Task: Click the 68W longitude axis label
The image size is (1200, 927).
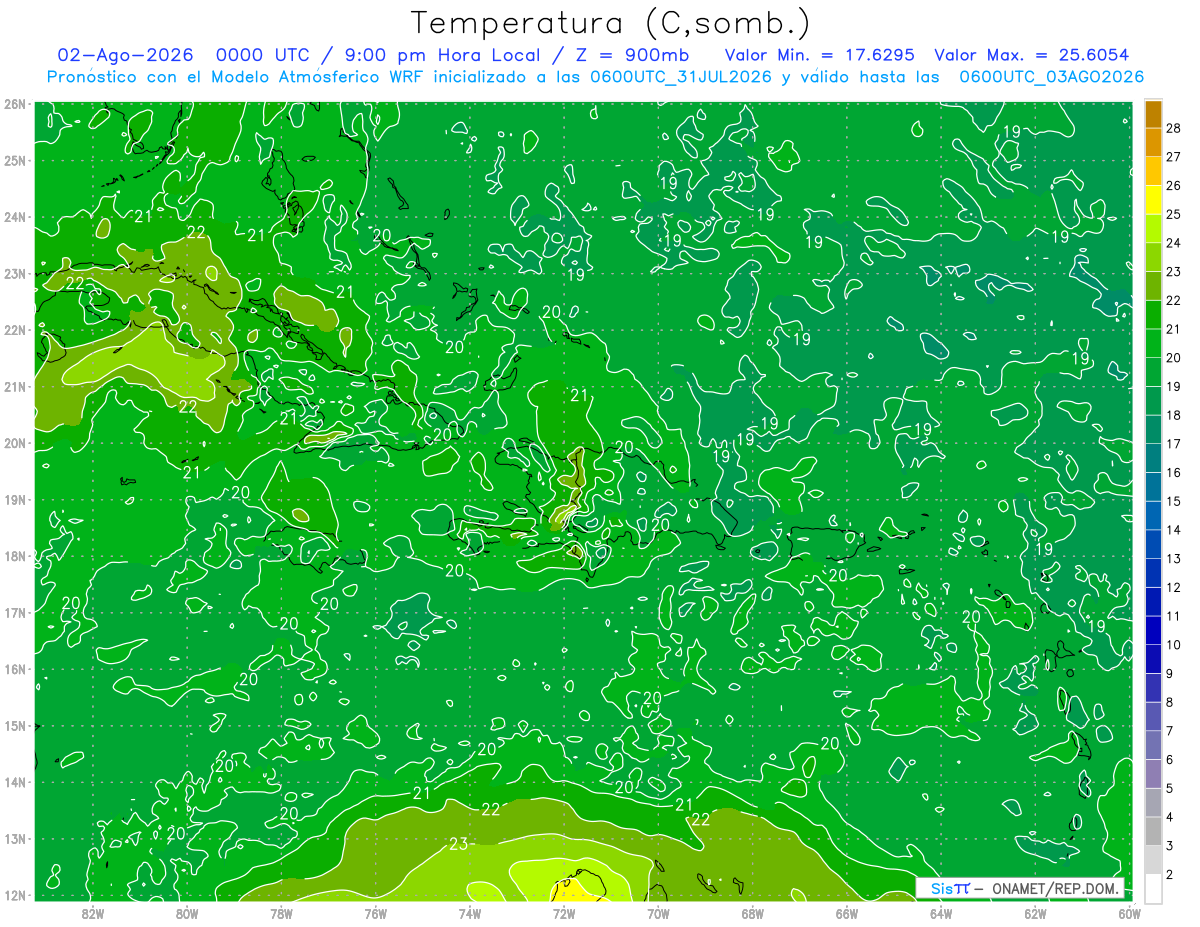Action: [752, 913]
